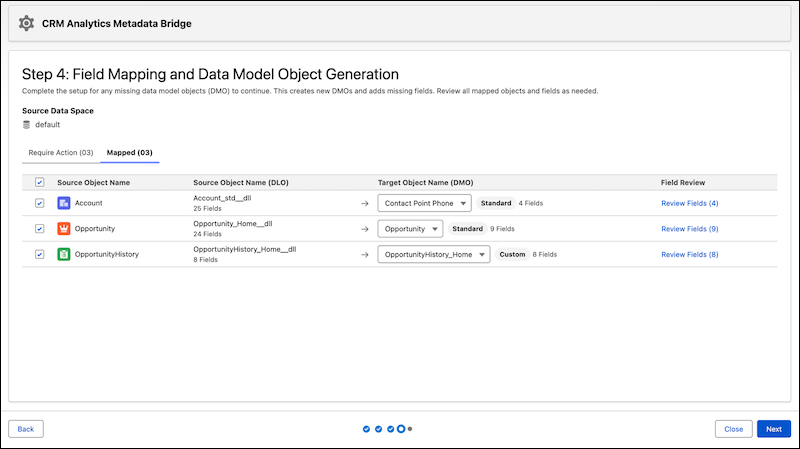Screen dimensions: 800x449
Task: Click the Standard badge in Opportunity row
Action: (467, 229)
